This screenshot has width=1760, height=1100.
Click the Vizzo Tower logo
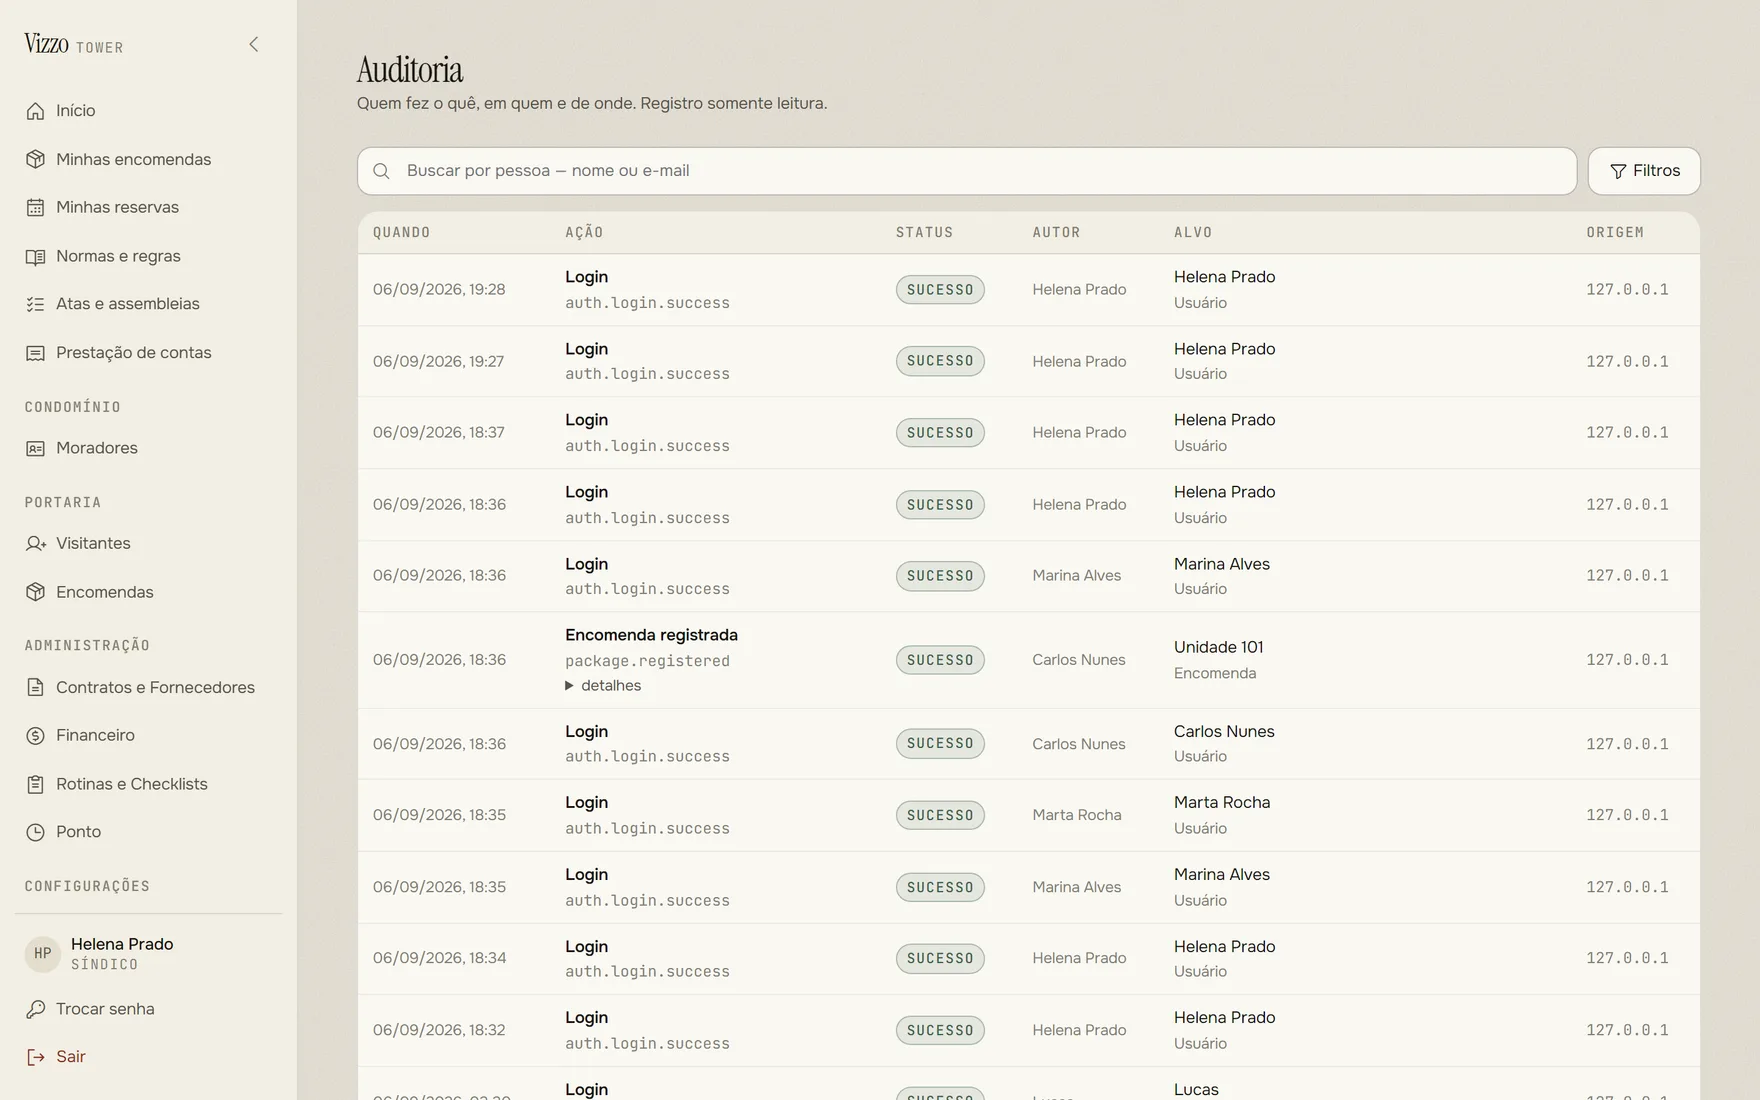(74, 45)
